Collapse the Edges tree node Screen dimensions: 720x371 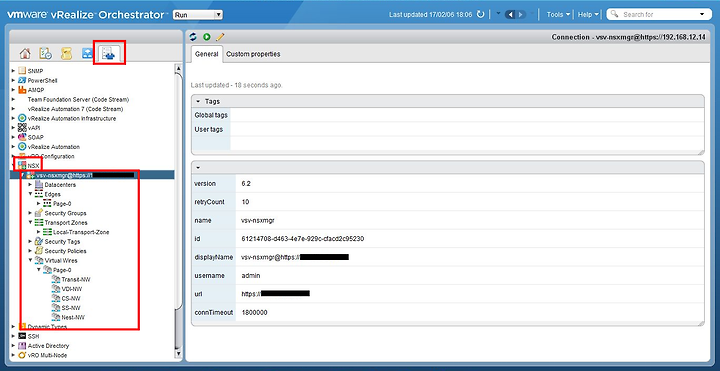point(30,194)
